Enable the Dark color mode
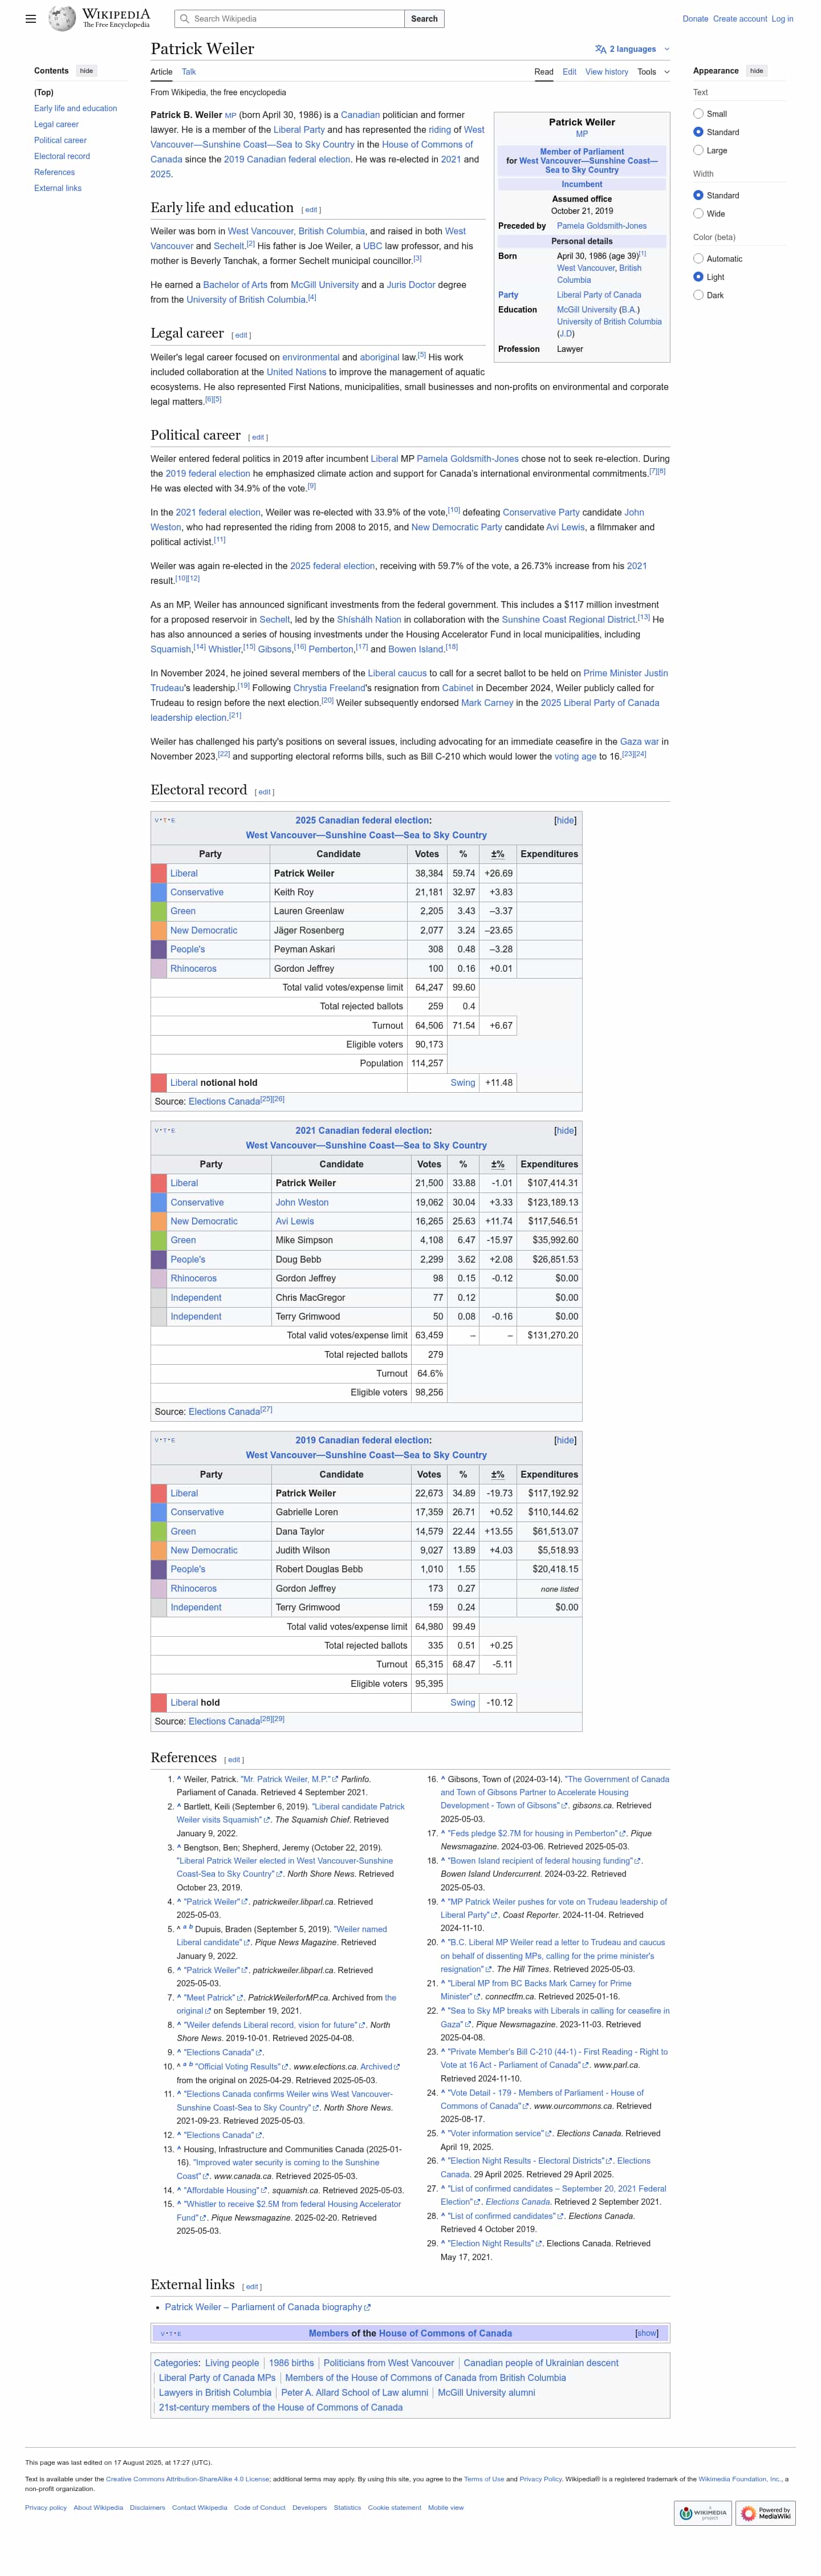The height and width of the screenshot is (2576, 821). tap(698, 295)
